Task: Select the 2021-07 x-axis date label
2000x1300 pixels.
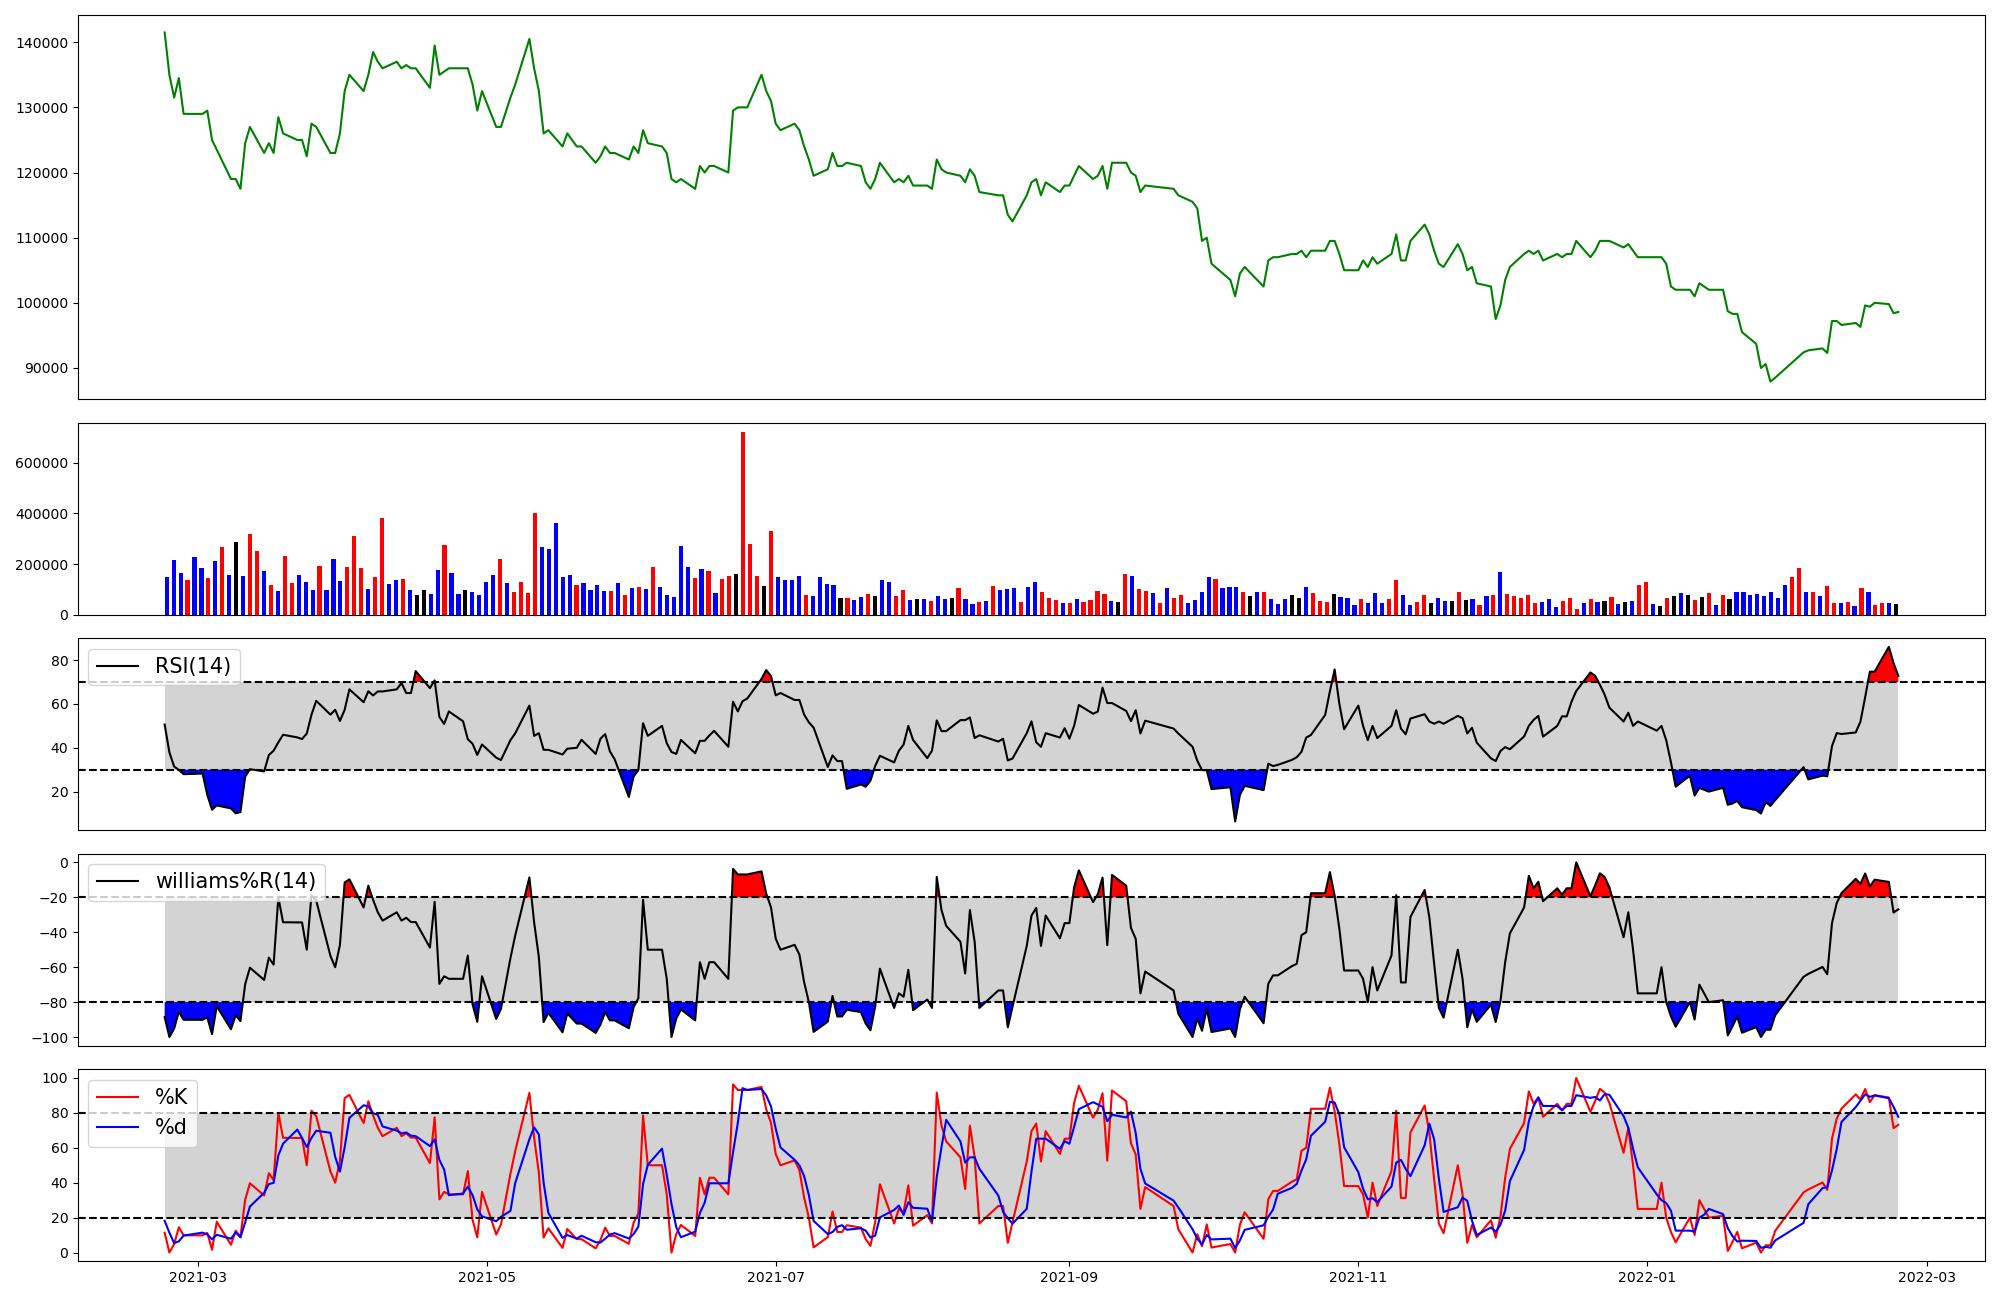Action: coord(776,1277)
